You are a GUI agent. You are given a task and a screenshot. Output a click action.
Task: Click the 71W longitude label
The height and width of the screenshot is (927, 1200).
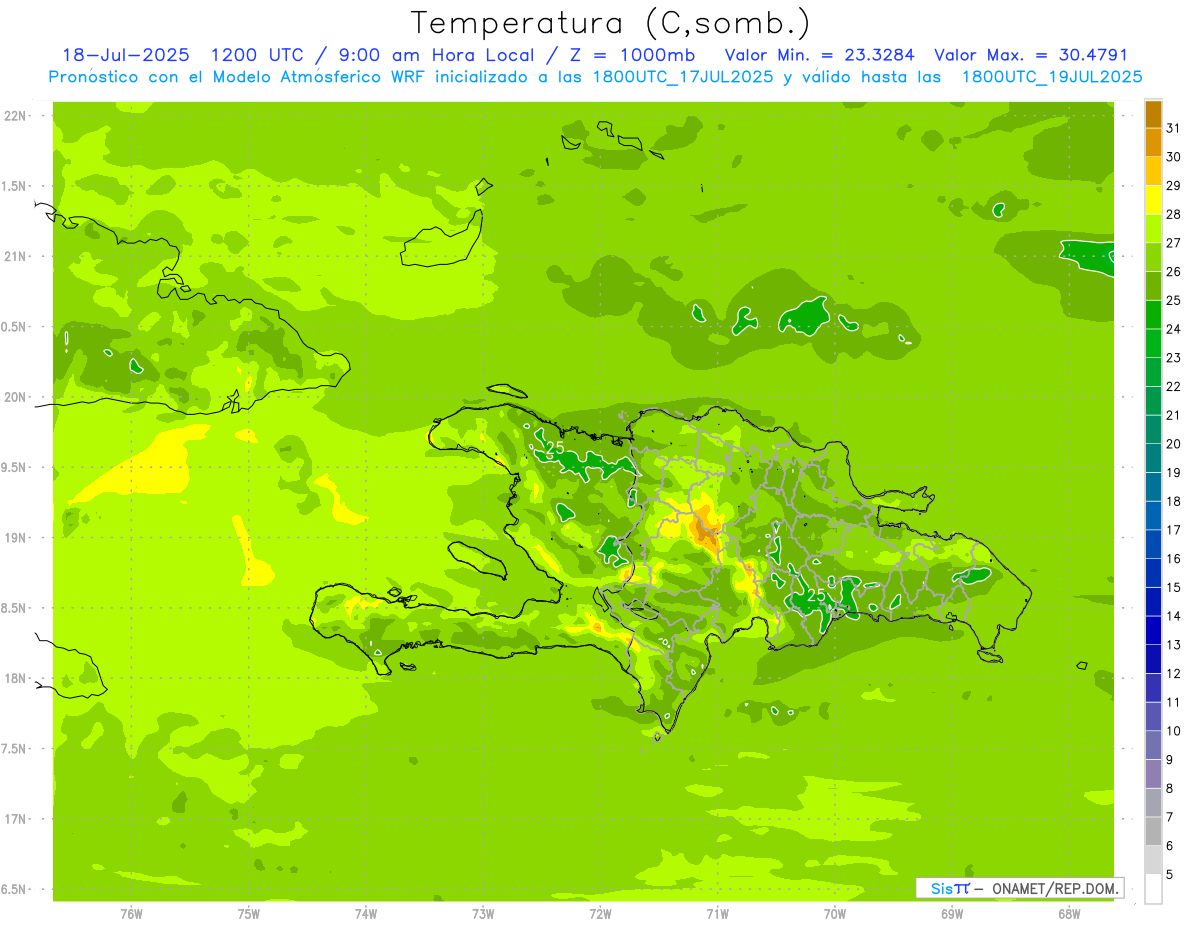[717, 914]
